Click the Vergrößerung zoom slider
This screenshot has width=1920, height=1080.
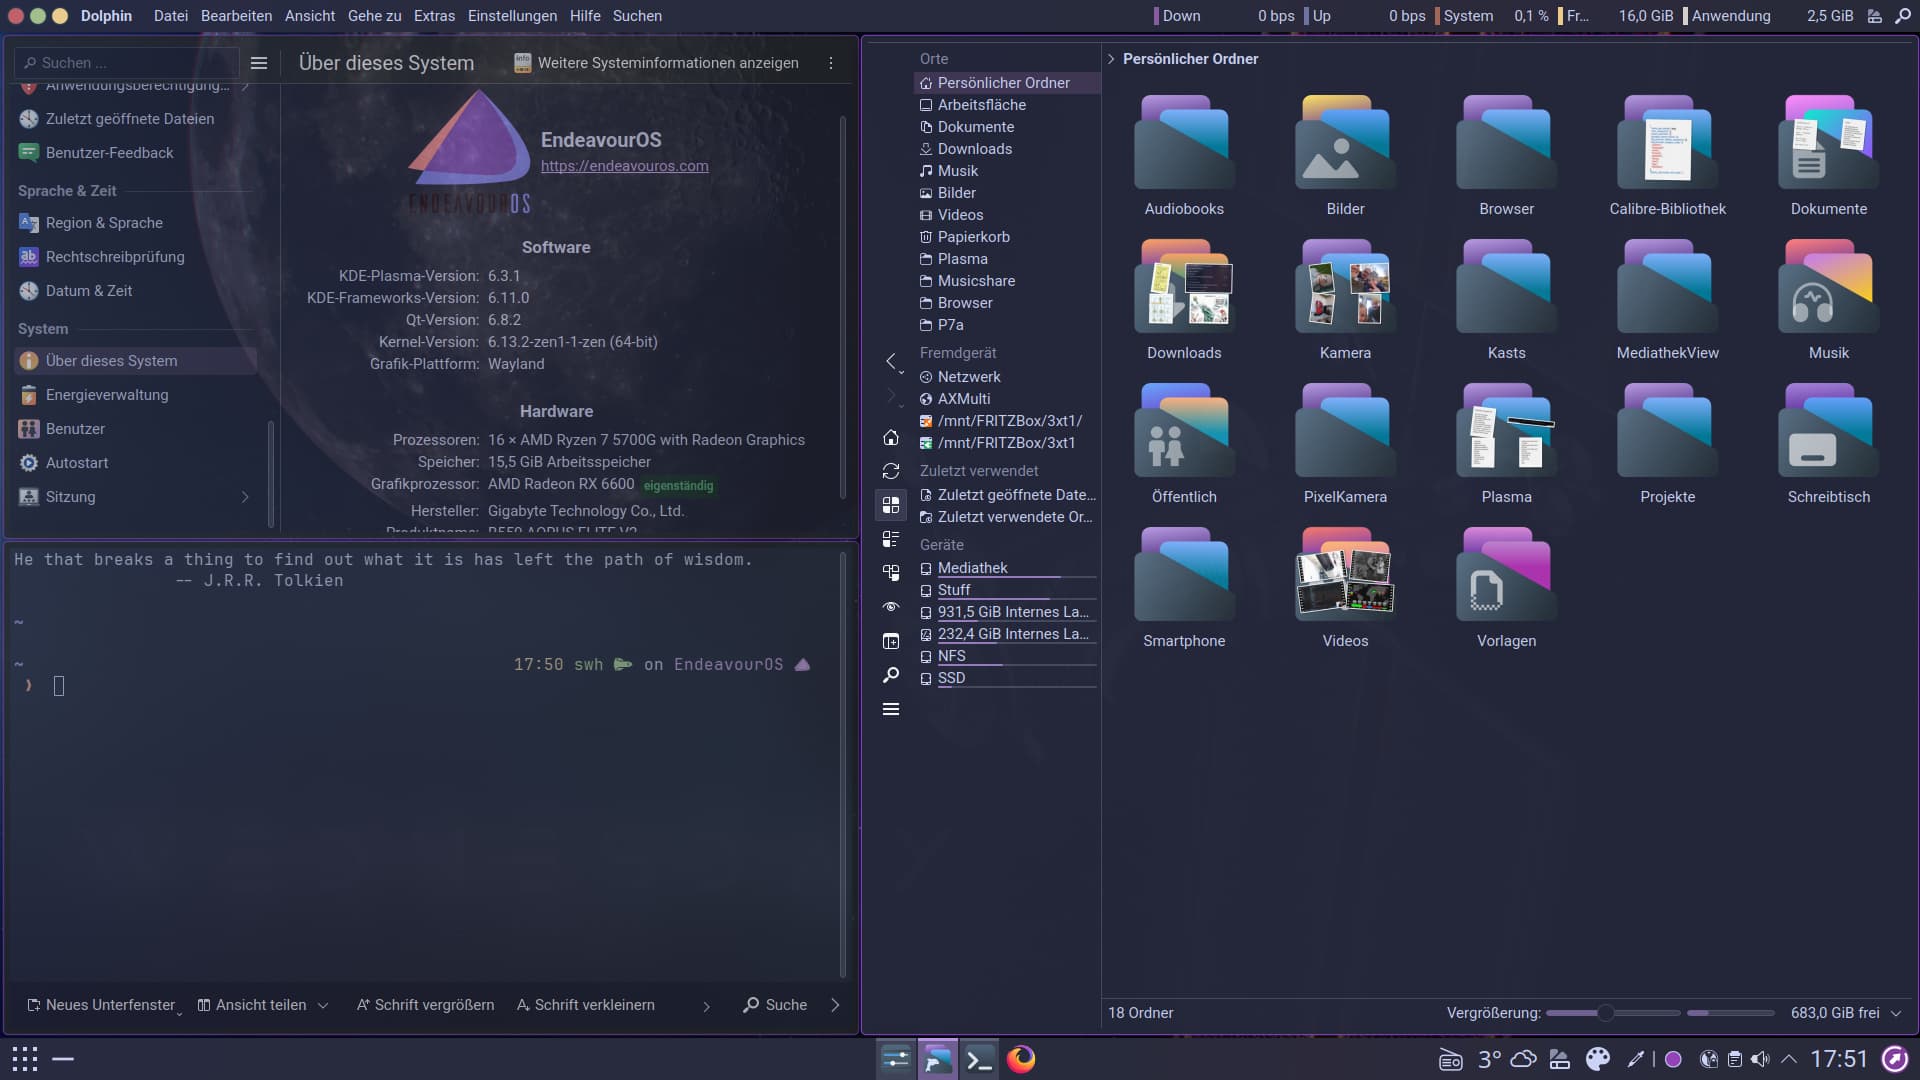1612,1013
